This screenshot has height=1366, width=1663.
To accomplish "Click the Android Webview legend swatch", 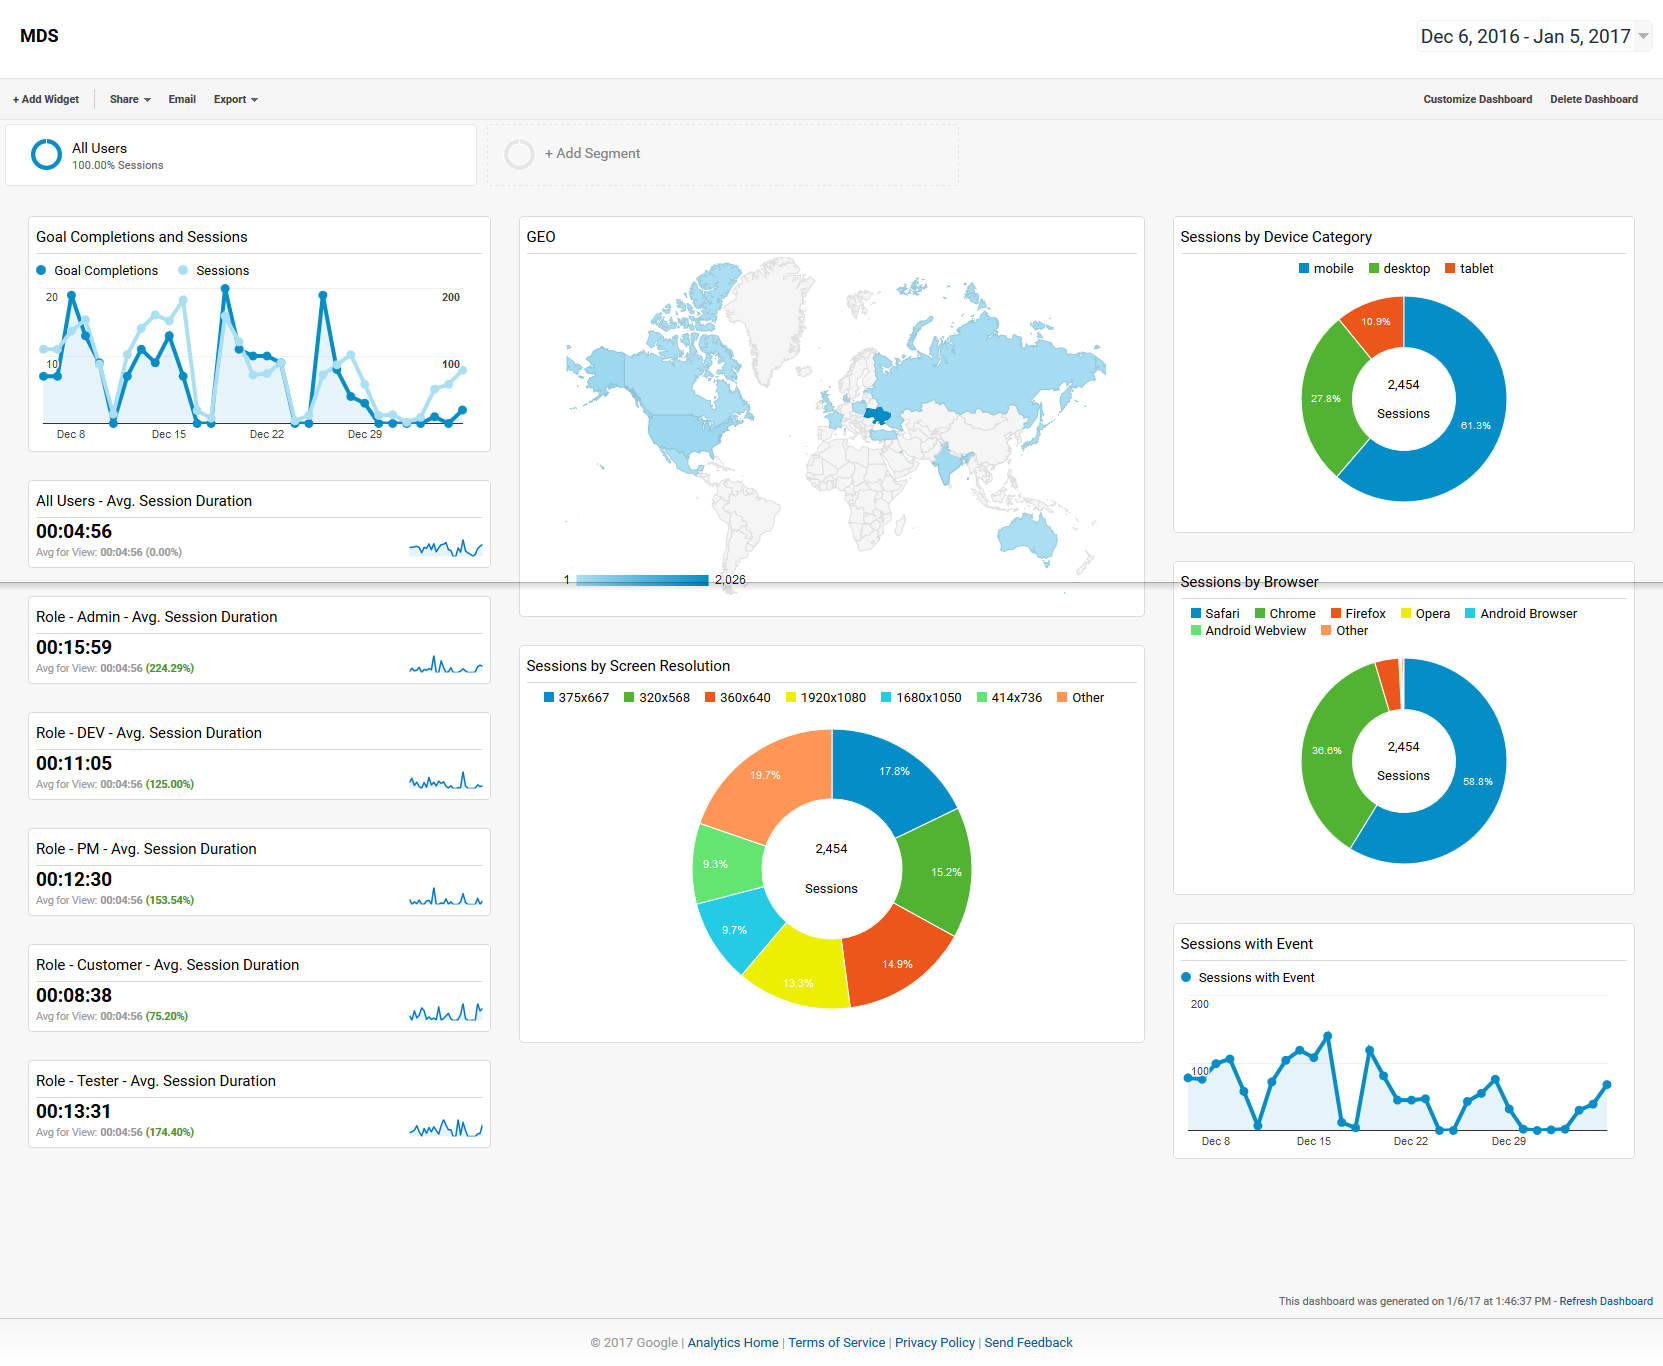I will click(x=1196, y=630).
